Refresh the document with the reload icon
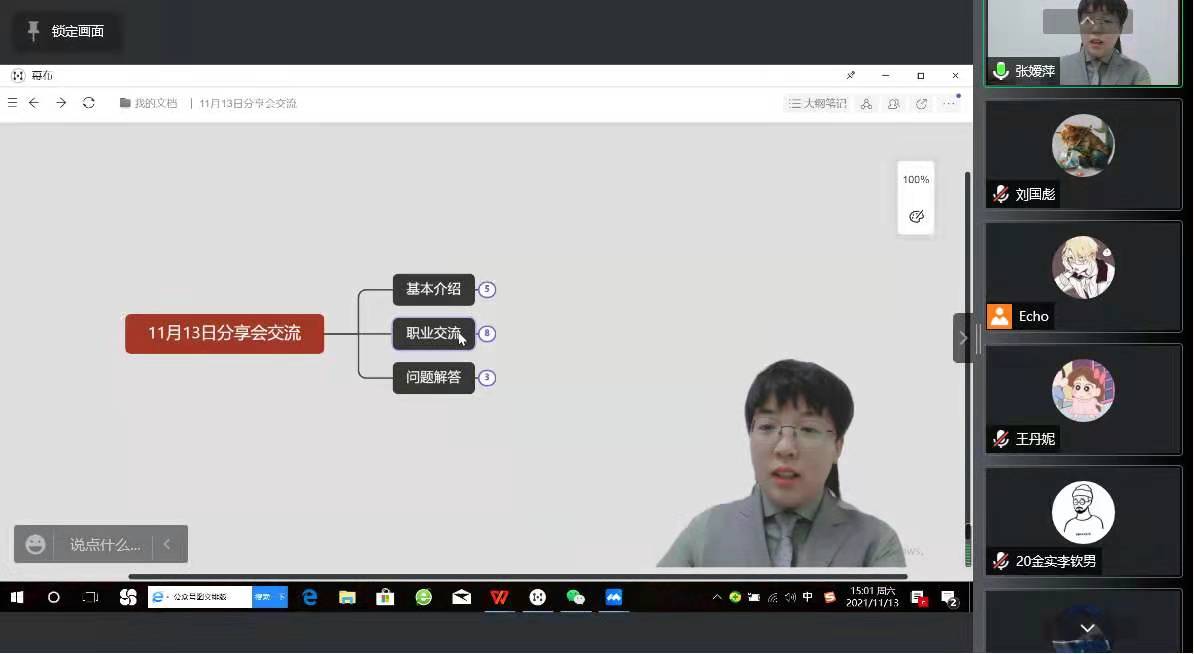Viewport: 1194px width, 654px height. pos(89,103)
